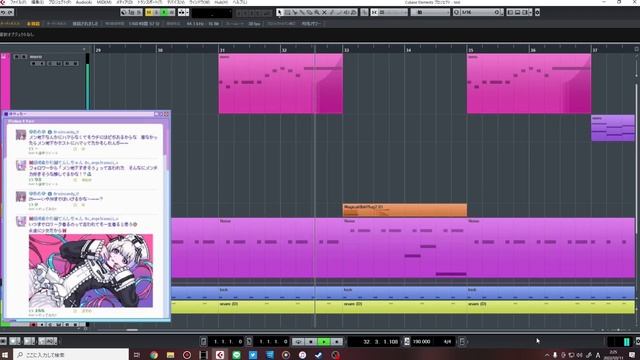Open the ファイル (File) menu
Viewport: 640px width, 360px height.
[x=18, y=2]
